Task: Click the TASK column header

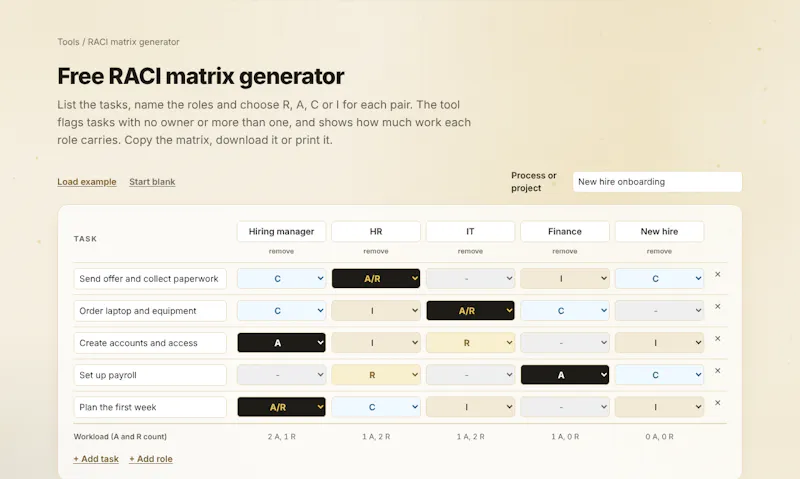Action: [85, 239]
